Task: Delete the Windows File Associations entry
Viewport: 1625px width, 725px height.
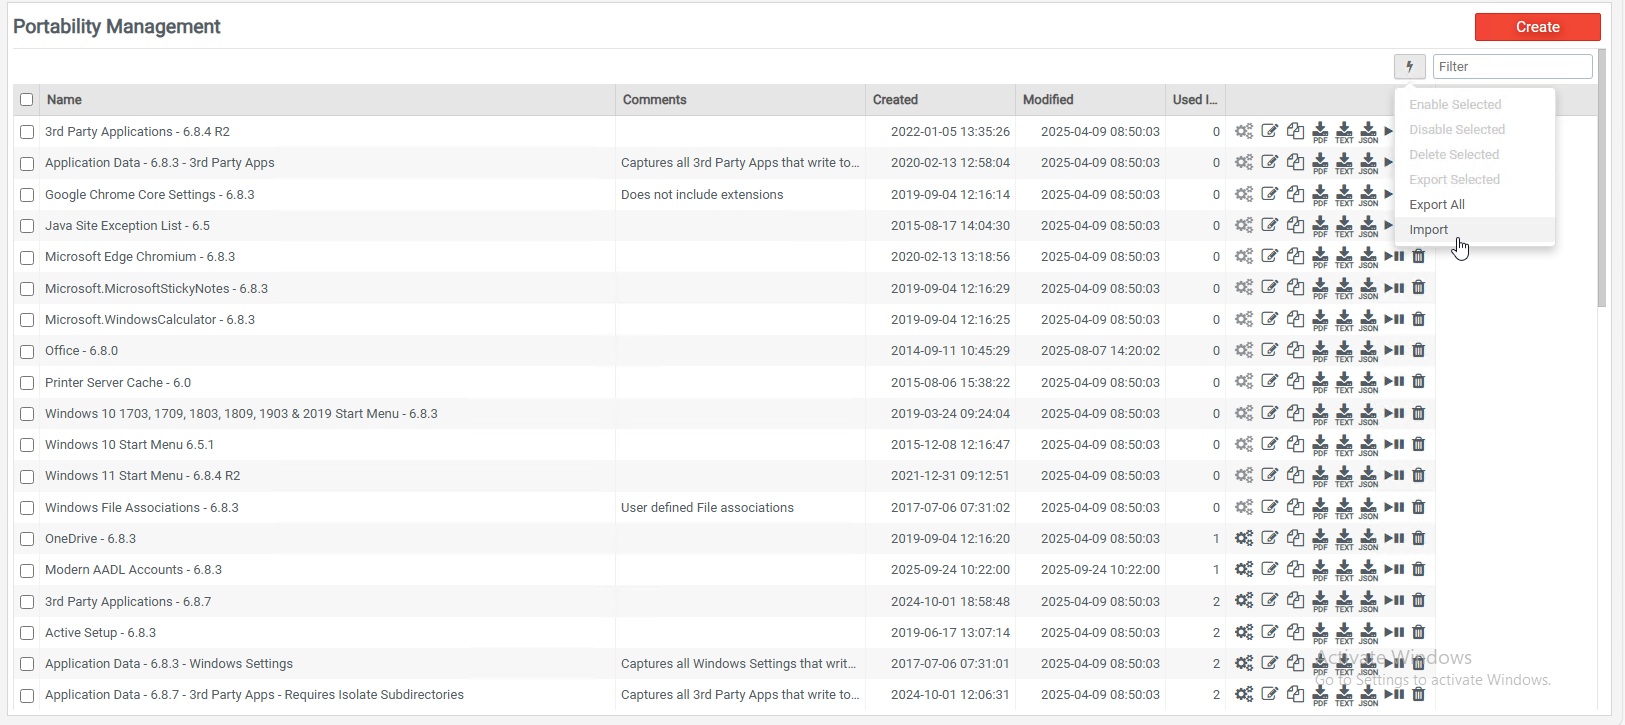Action: coord(1418,507)
